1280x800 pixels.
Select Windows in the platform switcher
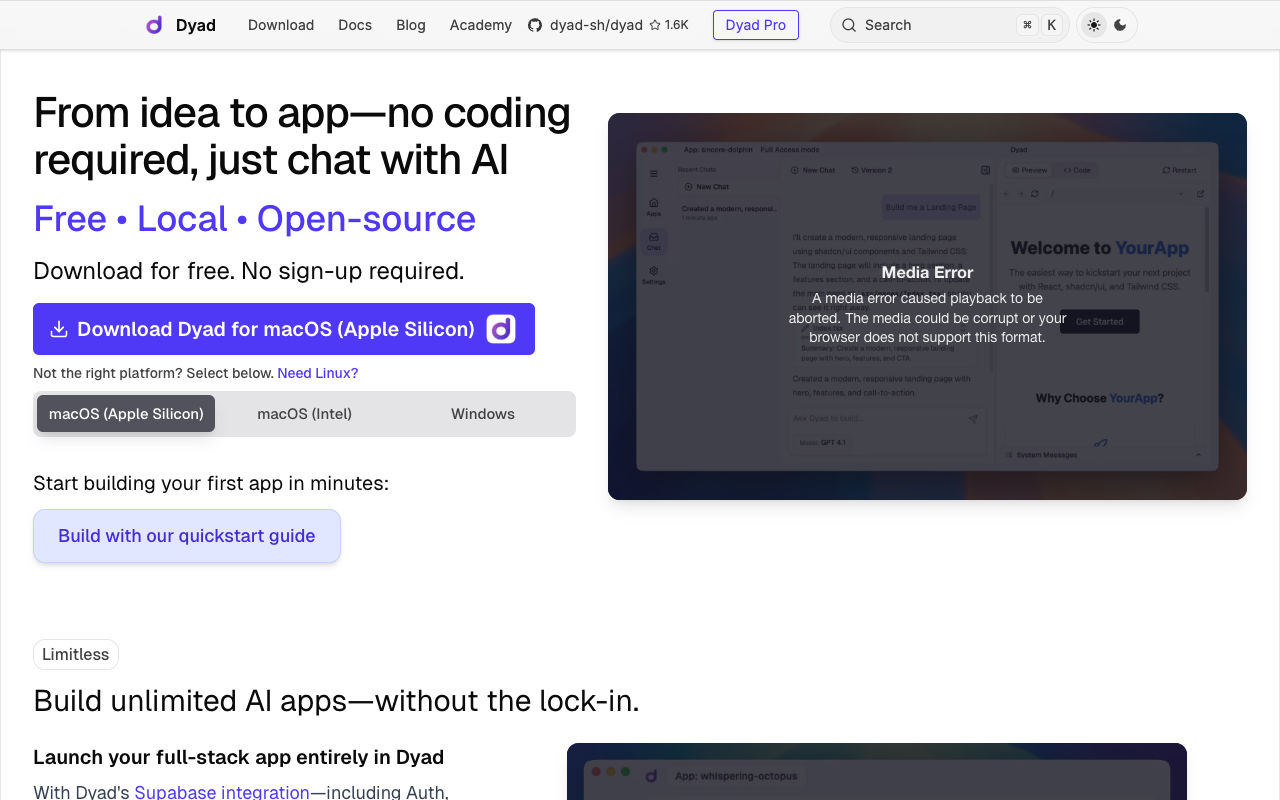point(482,413)
